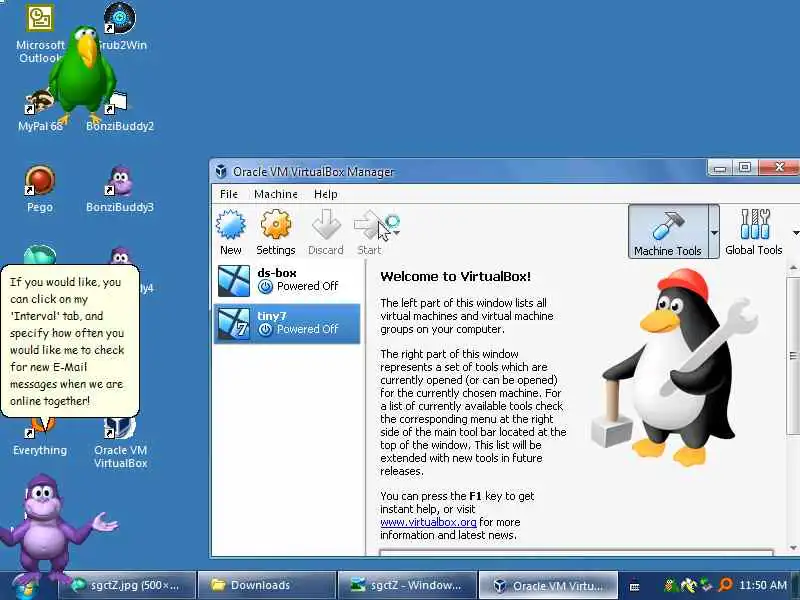The width and height of the screenshot is (800, 600).
Task: Open BonziBuddy3 desktop shortcut
Action: 120,189
